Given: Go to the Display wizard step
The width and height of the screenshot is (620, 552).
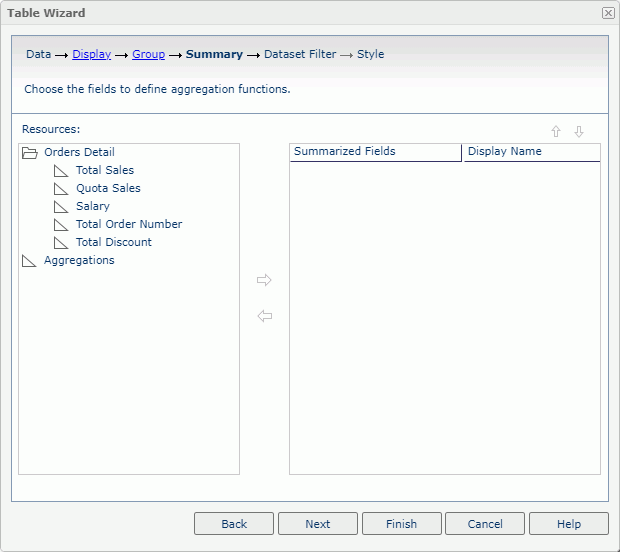Looking at the screenshot, I should (91, 54).
